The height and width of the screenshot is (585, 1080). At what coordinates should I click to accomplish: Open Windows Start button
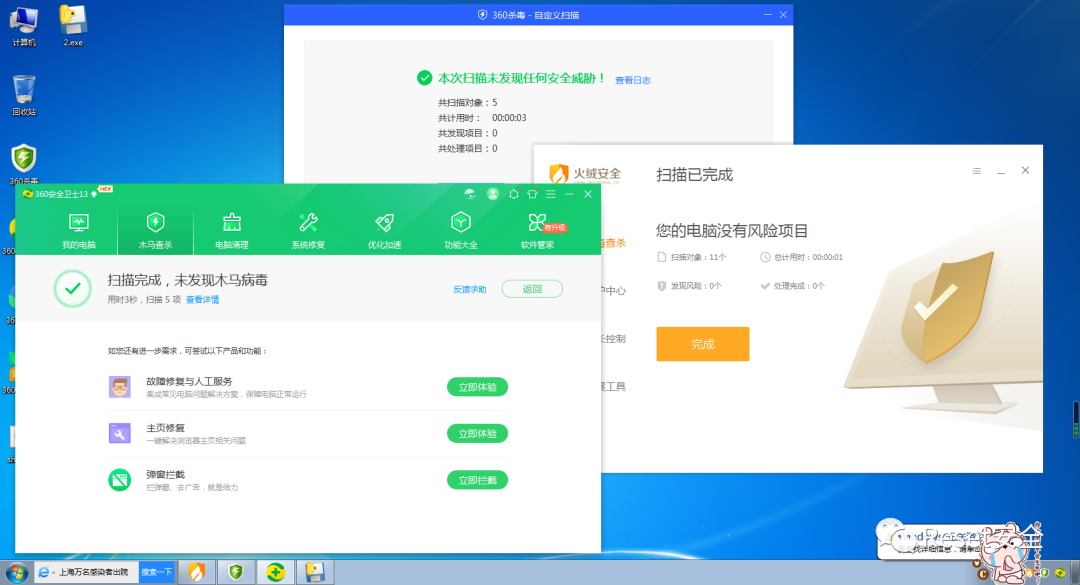click(17, 573)
